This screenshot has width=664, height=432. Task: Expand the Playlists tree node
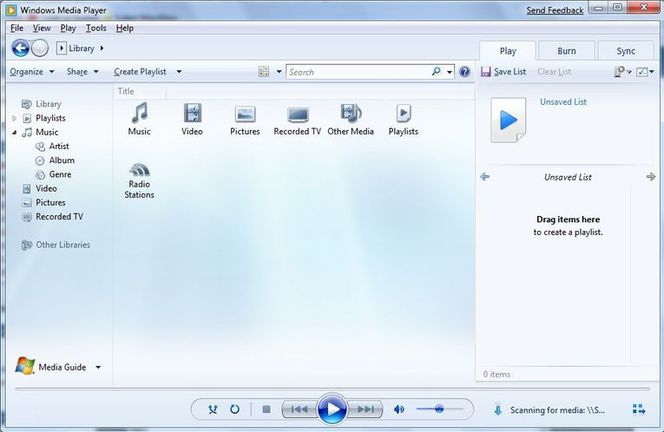coord(14,118)
